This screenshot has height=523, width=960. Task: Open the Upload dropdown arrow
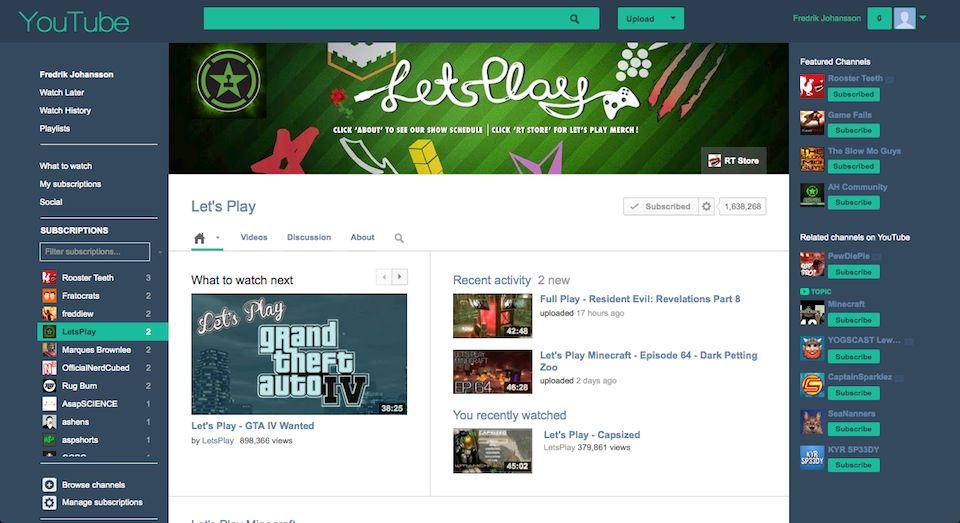(673, 18)
